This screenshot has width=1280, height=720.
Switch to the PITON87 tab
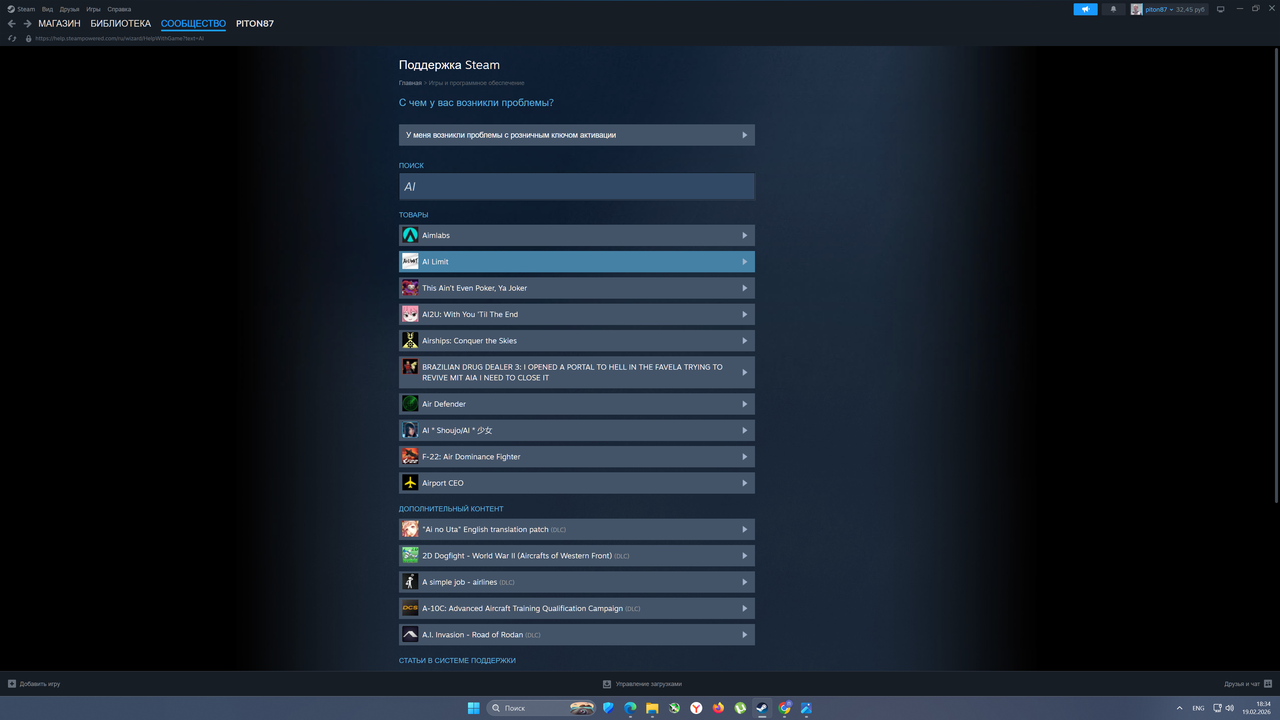point(255,24)
